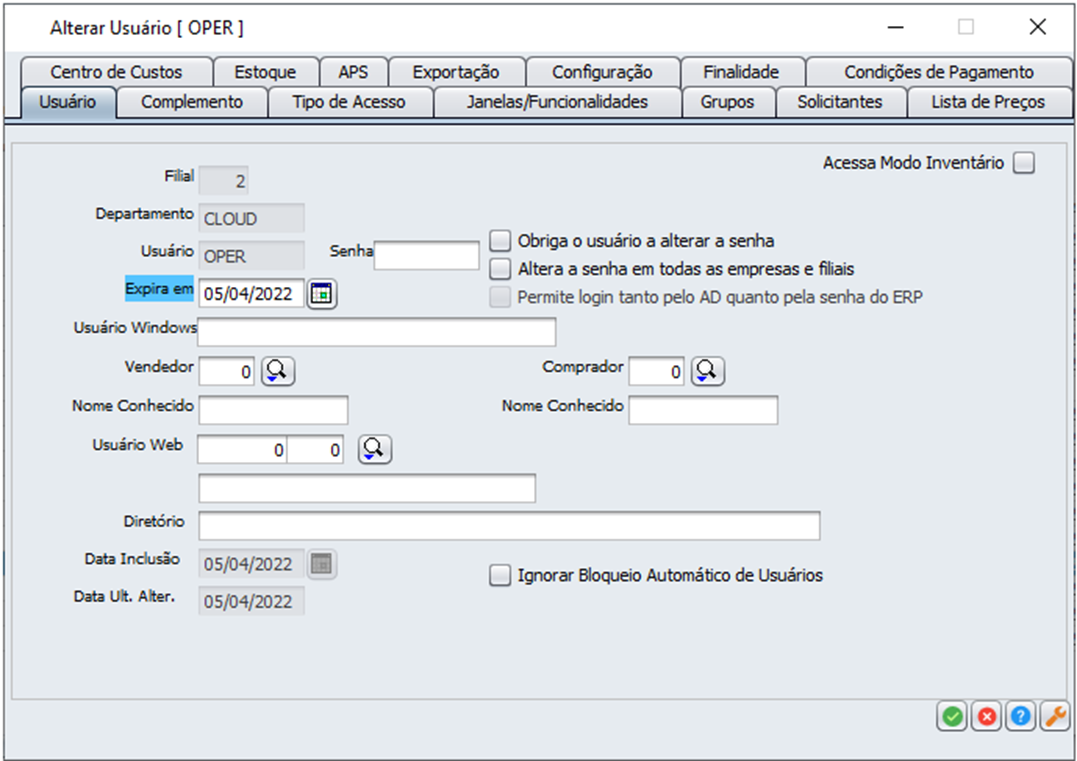Focus the Usuário Windows input field
Screen dimensions: 1077x761
(x=376, y=332)
